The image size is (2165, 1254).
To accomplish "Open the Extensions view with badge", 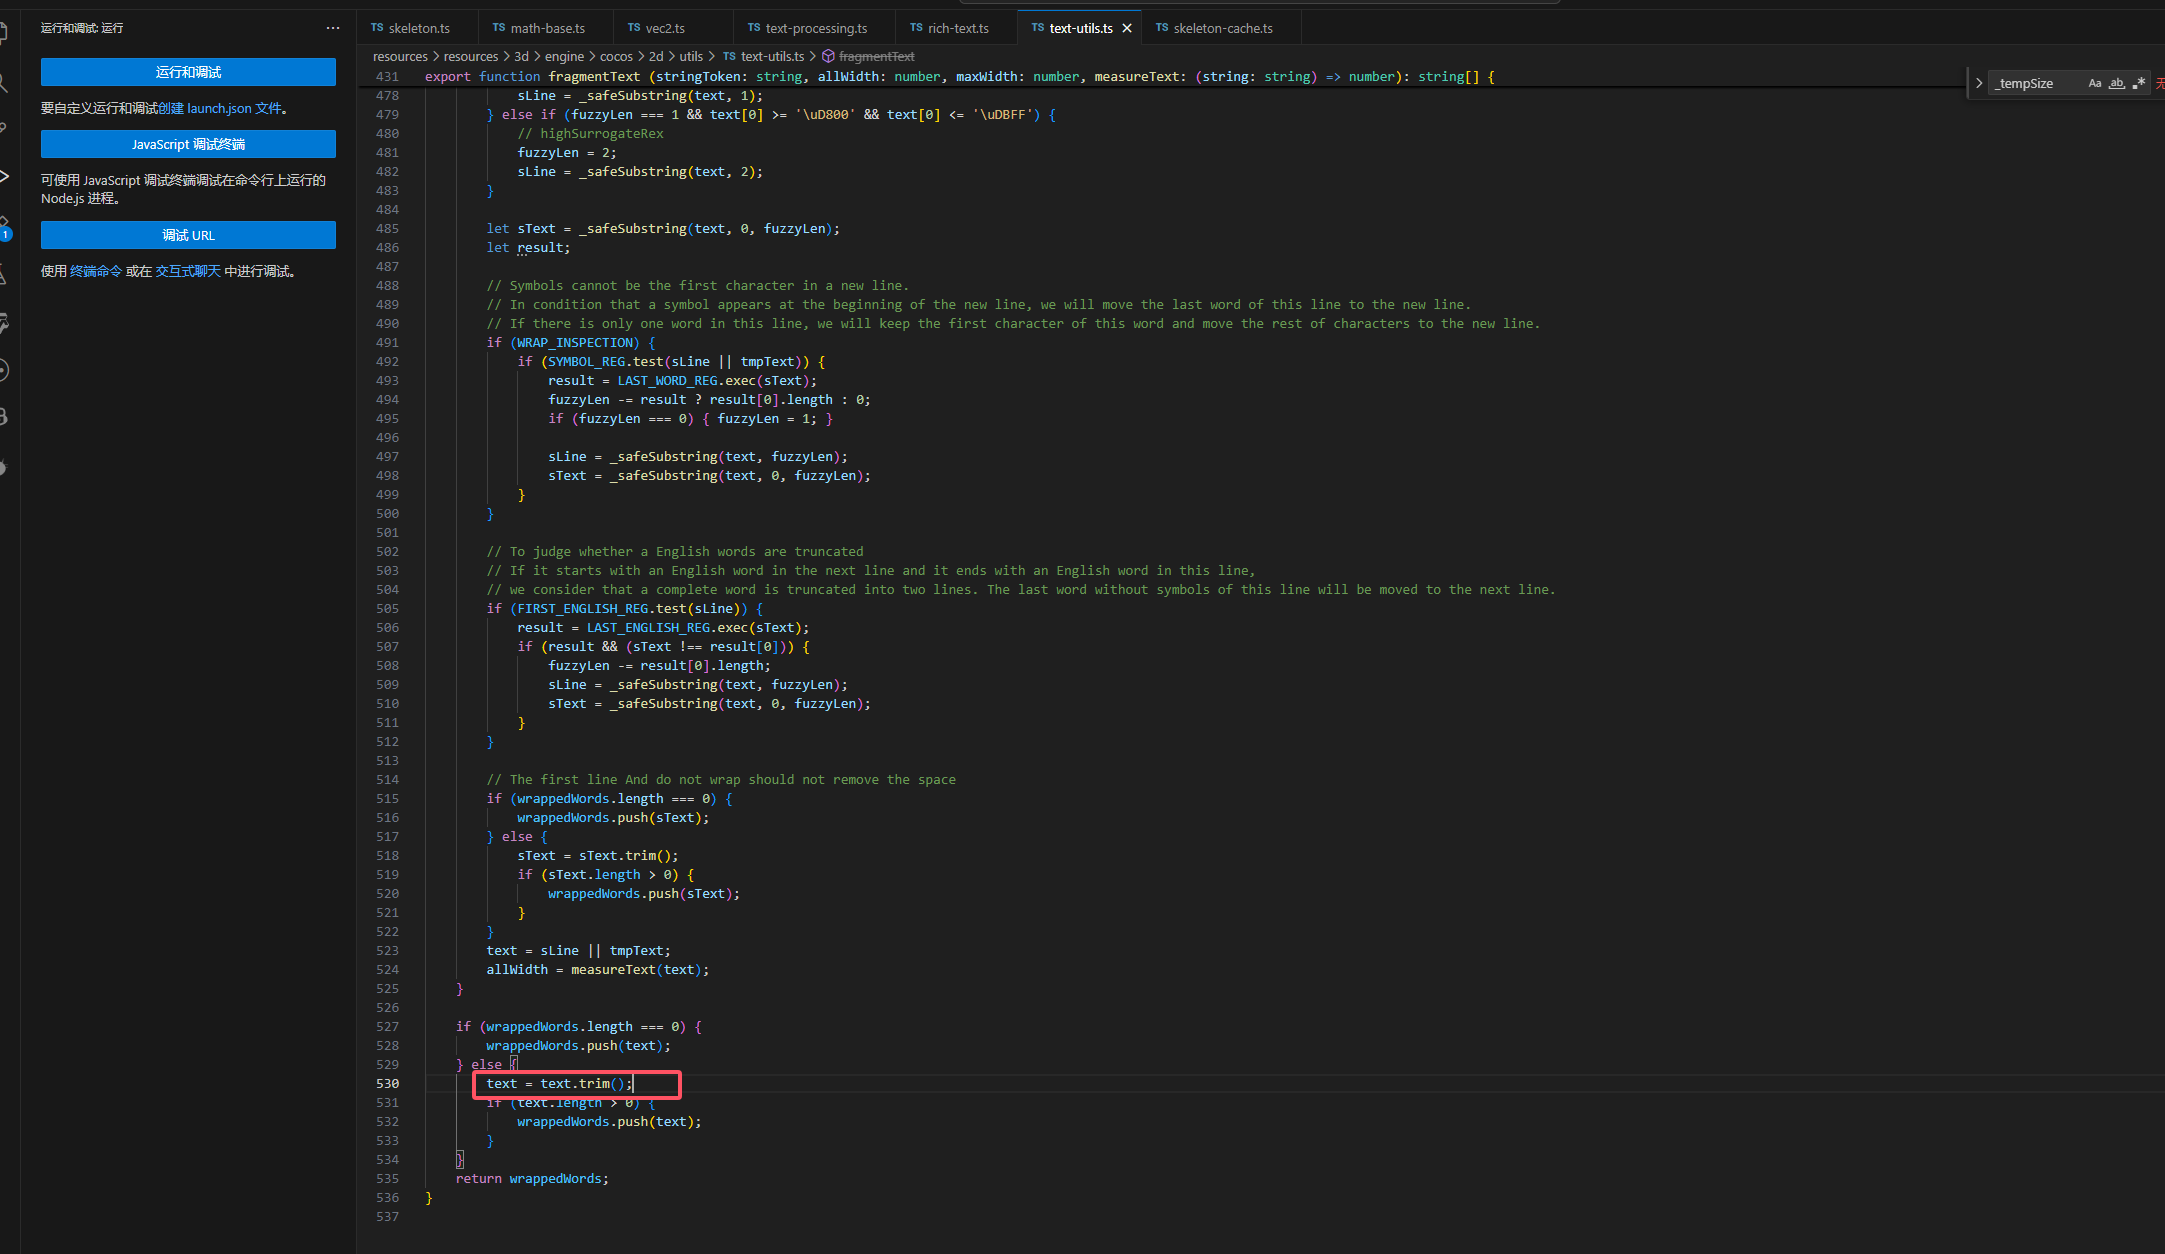I will [4, 224].
